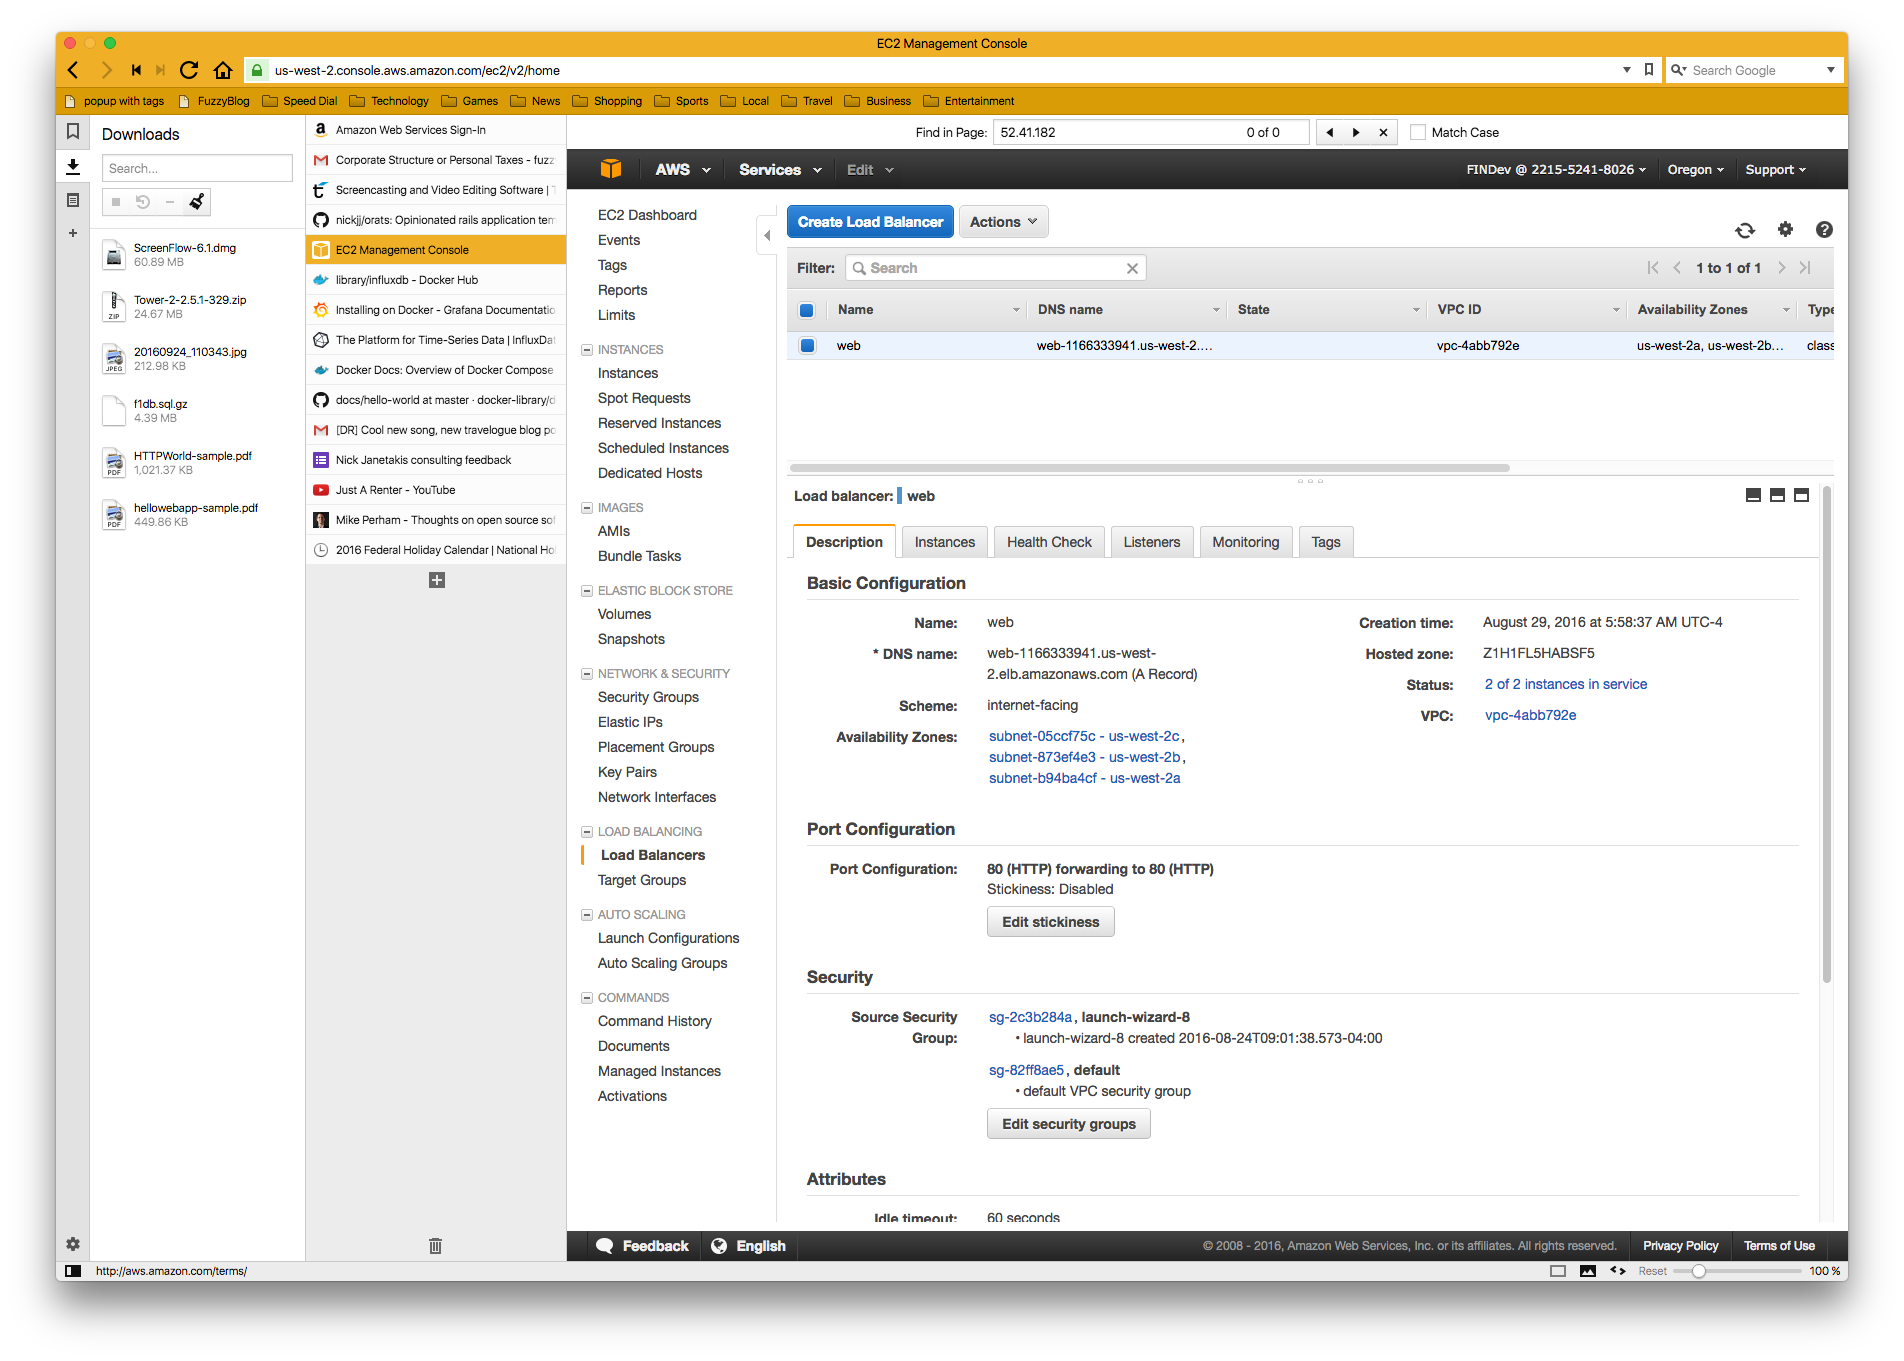Open browser settings gear at bottom left

73,1244
